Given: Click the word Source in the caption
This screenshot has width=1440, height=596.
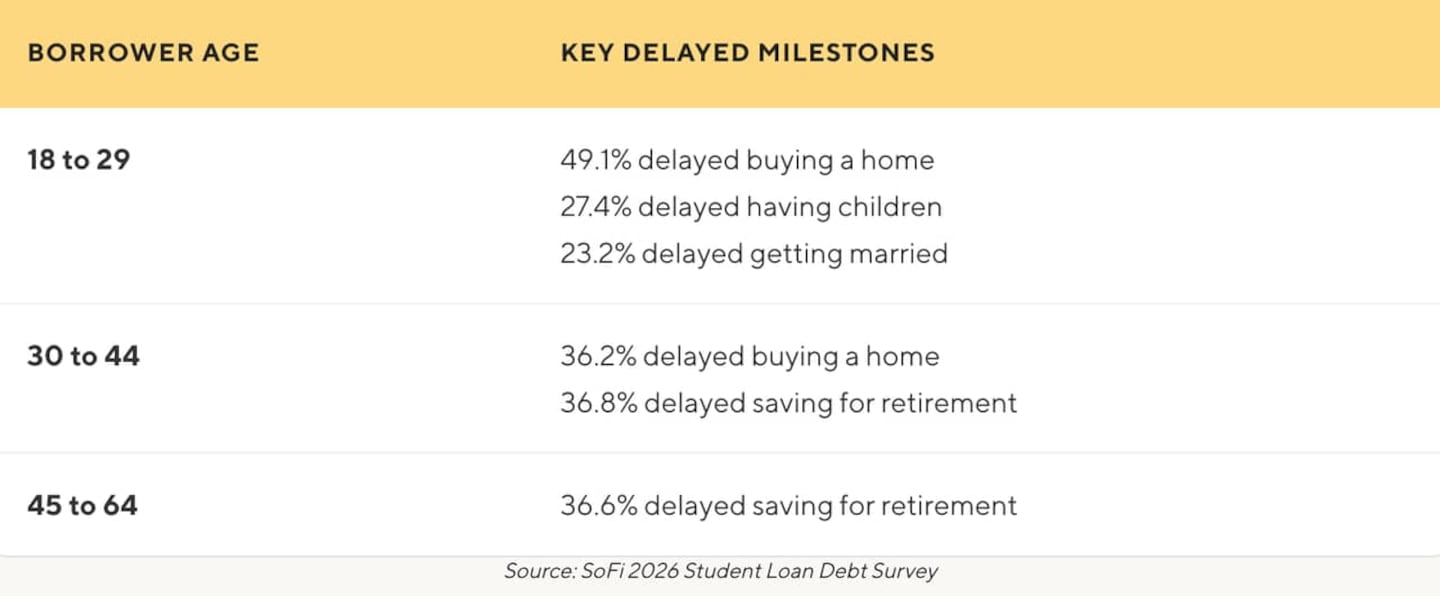Looking at the screenshot, I should click(x=539, y=571).
